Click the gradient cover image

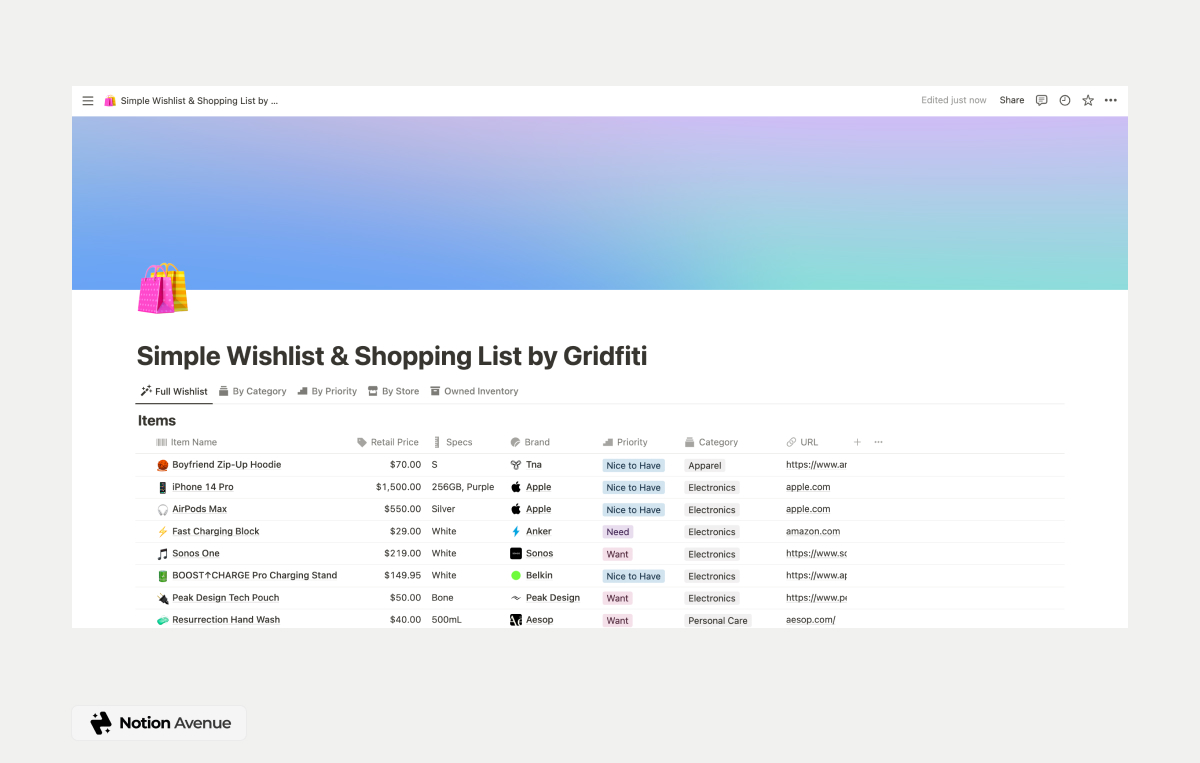point(600,203)
